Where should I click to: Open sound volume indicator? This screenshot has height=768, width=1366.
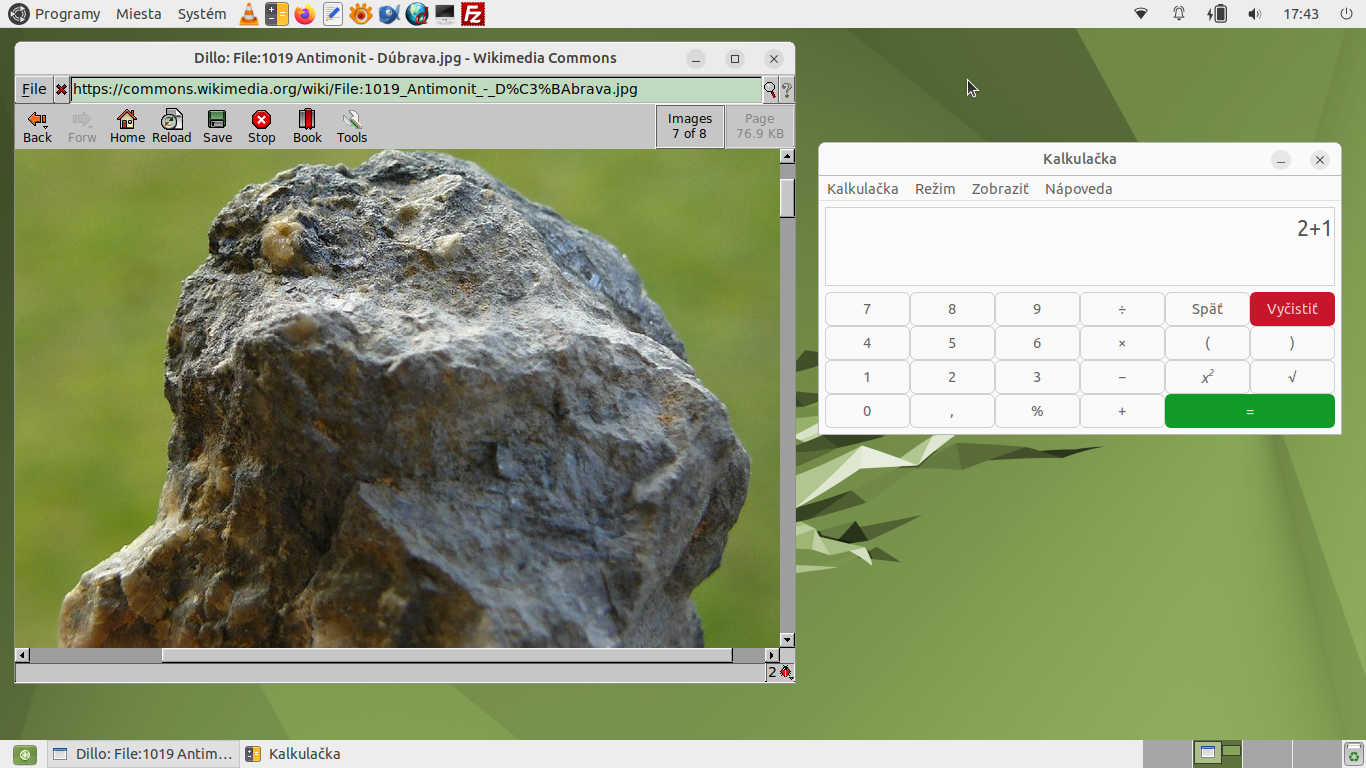point(1255,14)
